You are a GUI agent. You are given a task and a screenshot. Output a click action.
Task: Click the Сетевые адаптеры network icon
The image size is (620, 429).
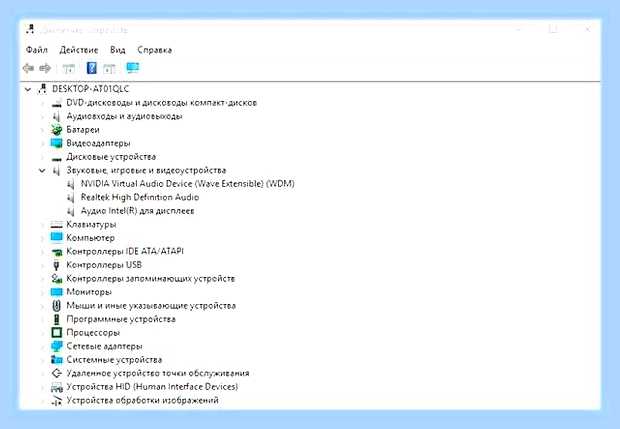(57, 346)
